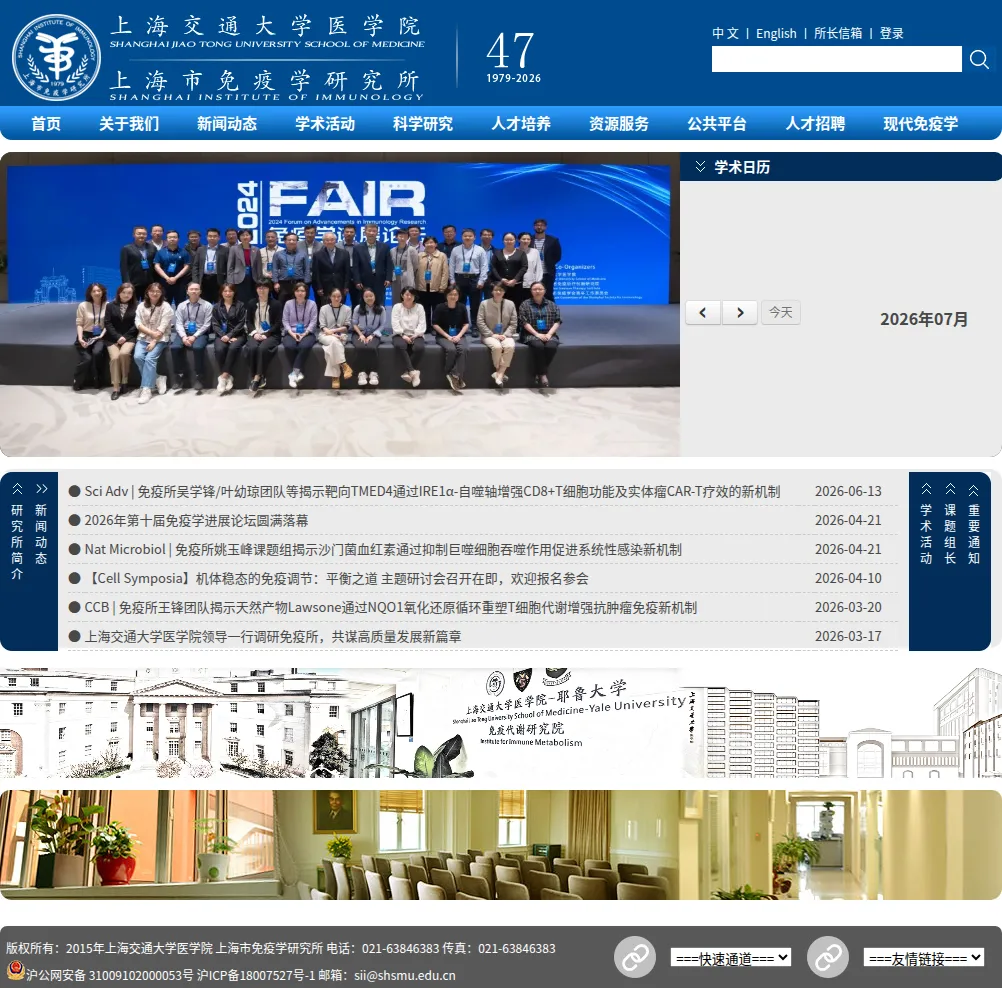Click the chain link icon beside 友情链接
This screenshot has height=988, width=1002.
(x=828, y=957)
